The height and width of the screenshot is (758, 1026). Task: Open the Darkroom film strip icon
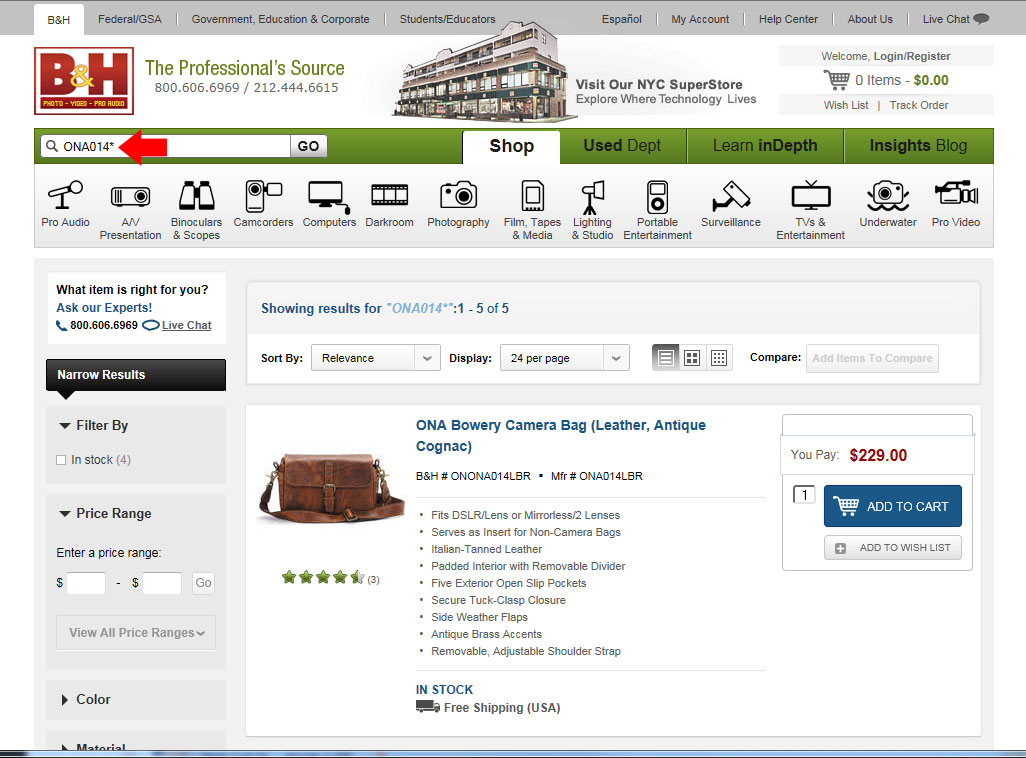point(389,195)
